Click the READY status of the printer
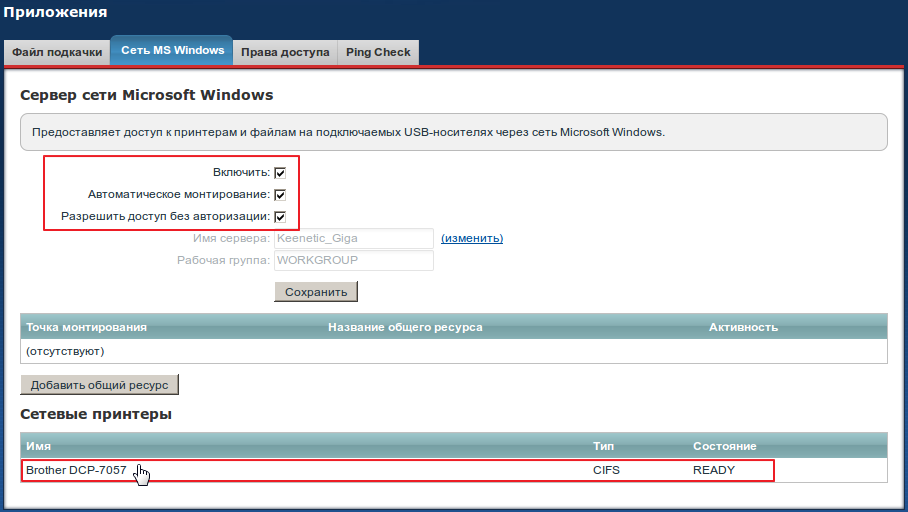This screenshot has height=512, width=908. coord(714,470)
